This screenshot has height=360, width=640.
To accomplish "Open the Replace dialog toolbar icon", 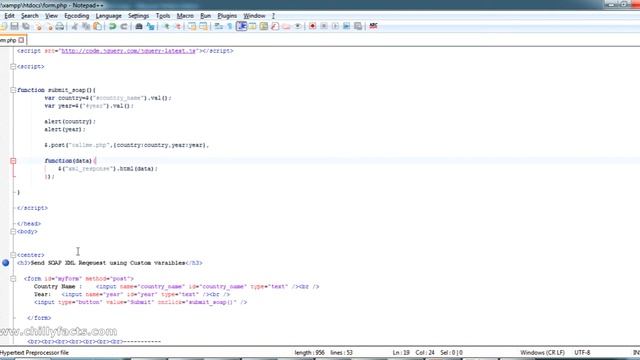I will tap(150, 27).
